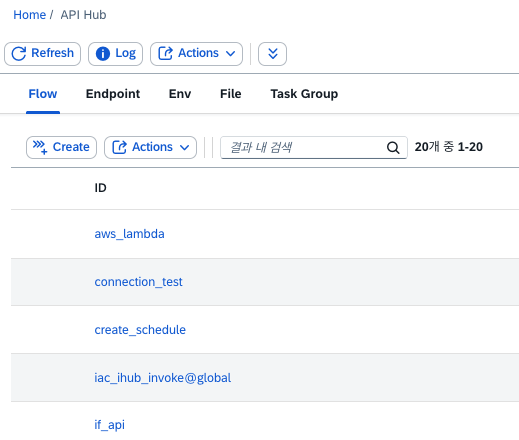This screenshot has height=440, width=519.
Task: Focus the search within results field
Action: [x=314, y=147]
